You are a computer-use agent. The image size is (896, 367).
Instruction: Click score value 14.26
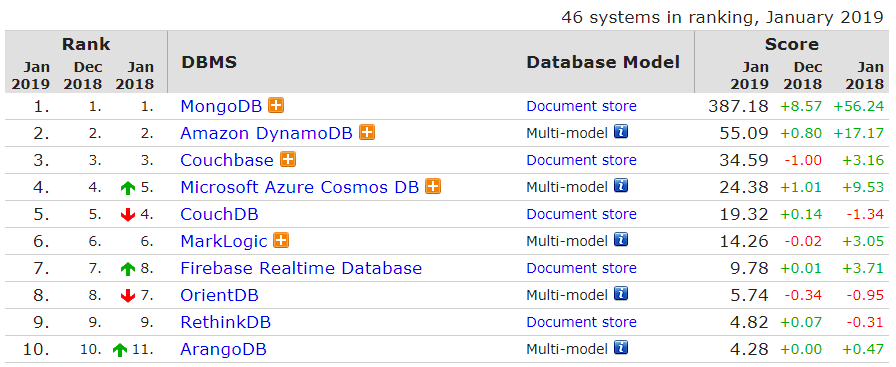tap(744, 241)
